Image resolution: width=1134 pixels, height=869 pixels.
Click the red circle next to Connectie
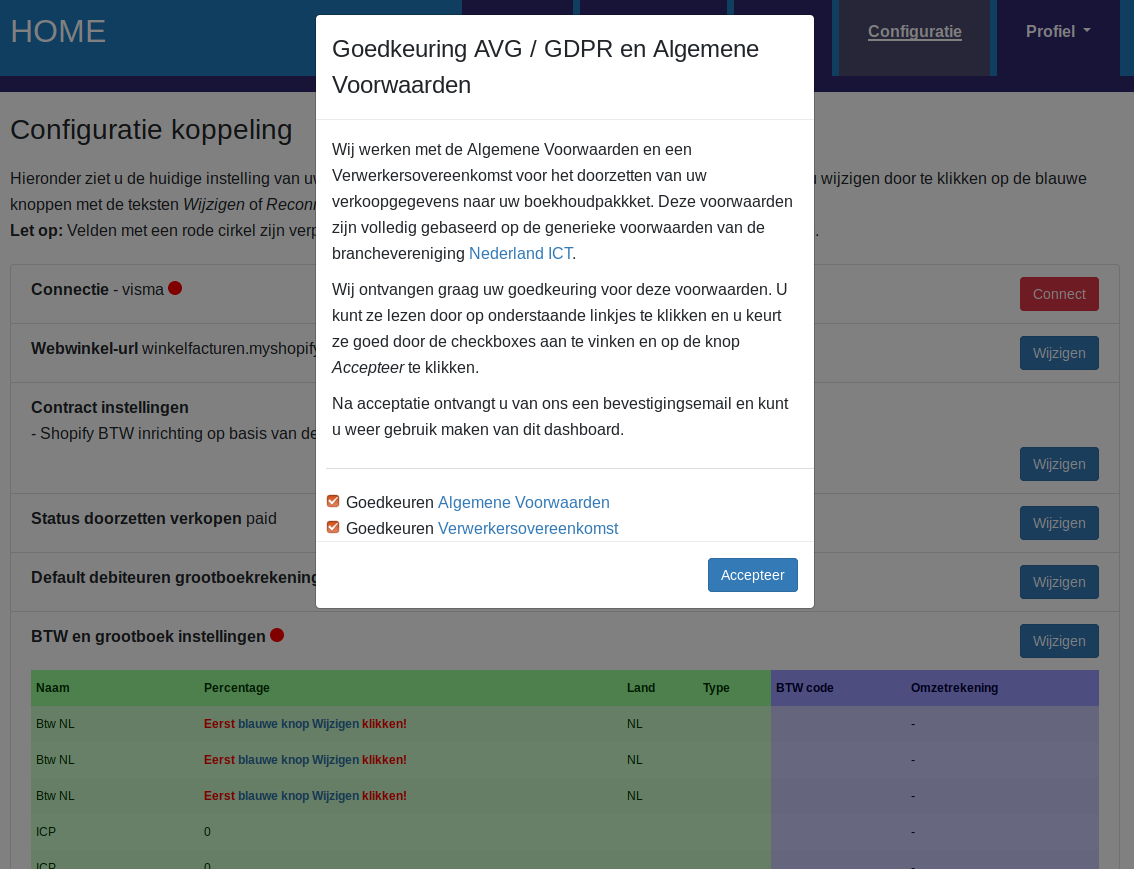[x=175, y=288]
